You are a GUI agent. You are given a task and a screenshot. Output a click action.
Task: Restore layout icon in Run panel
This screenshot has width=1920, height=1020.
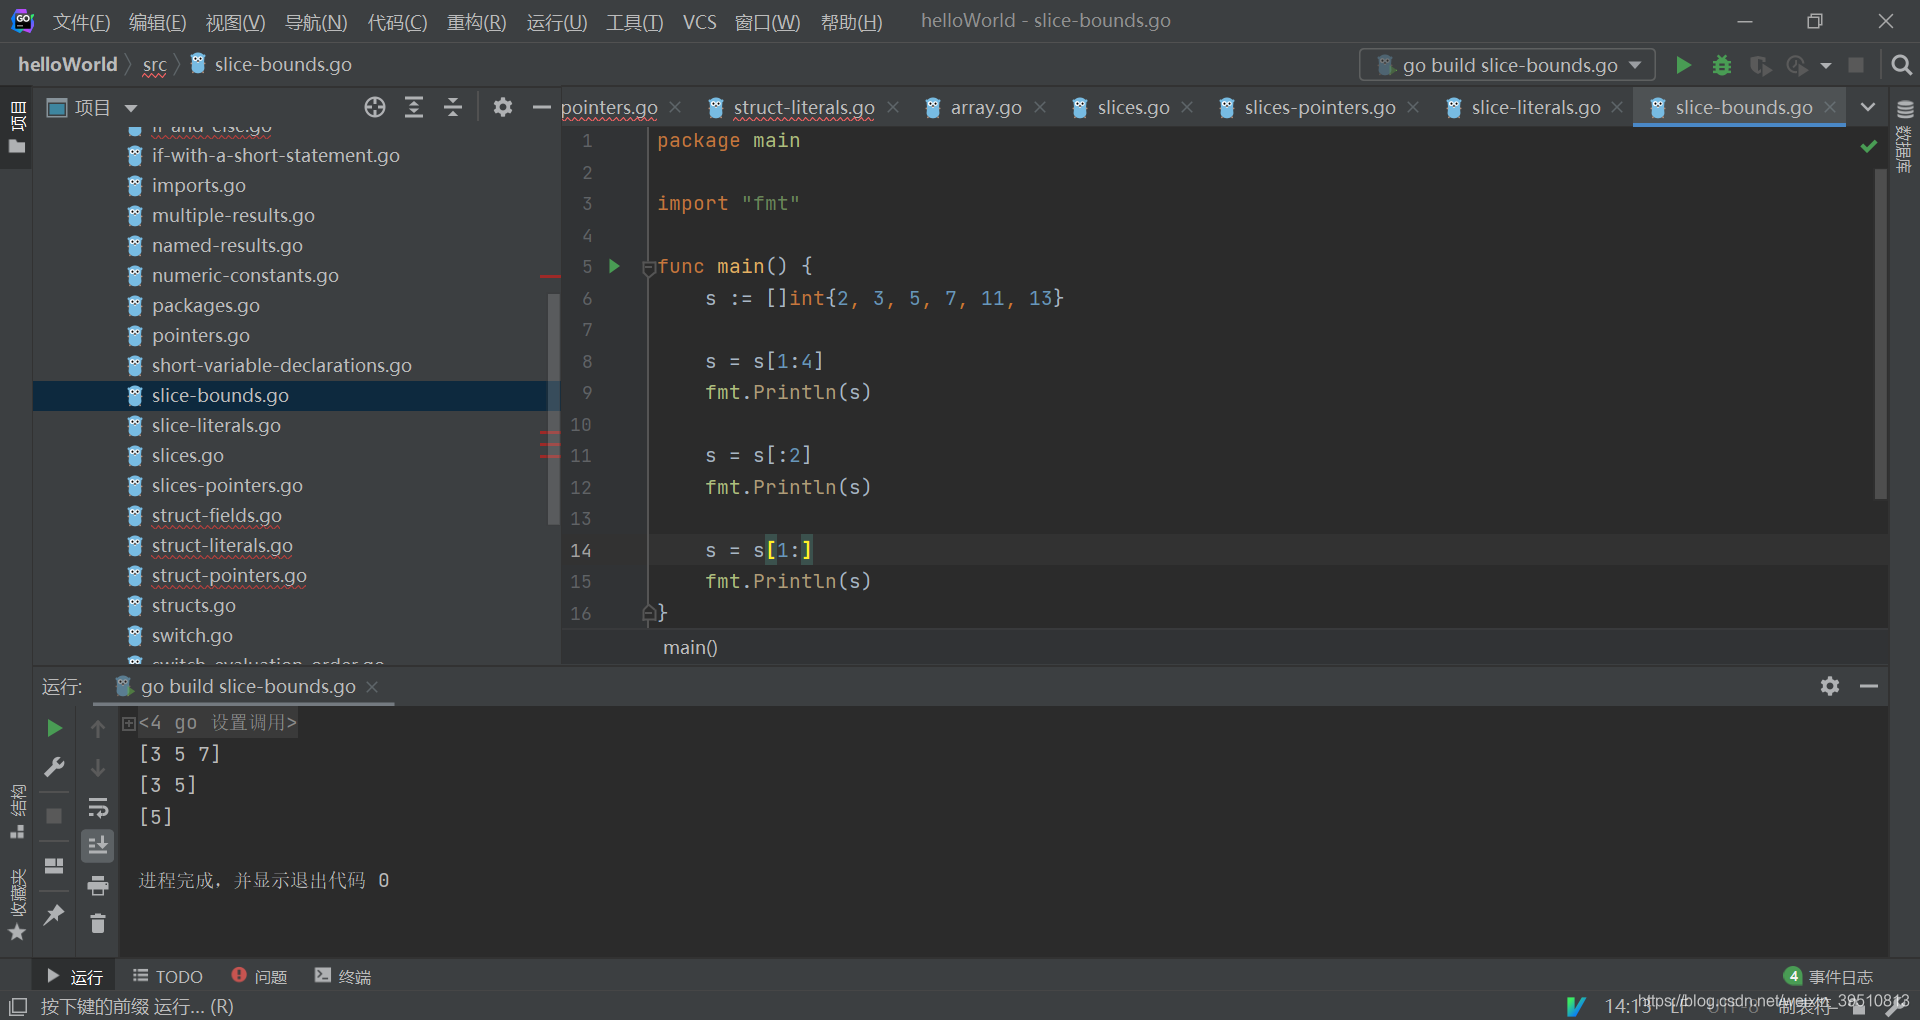[54, 866]
